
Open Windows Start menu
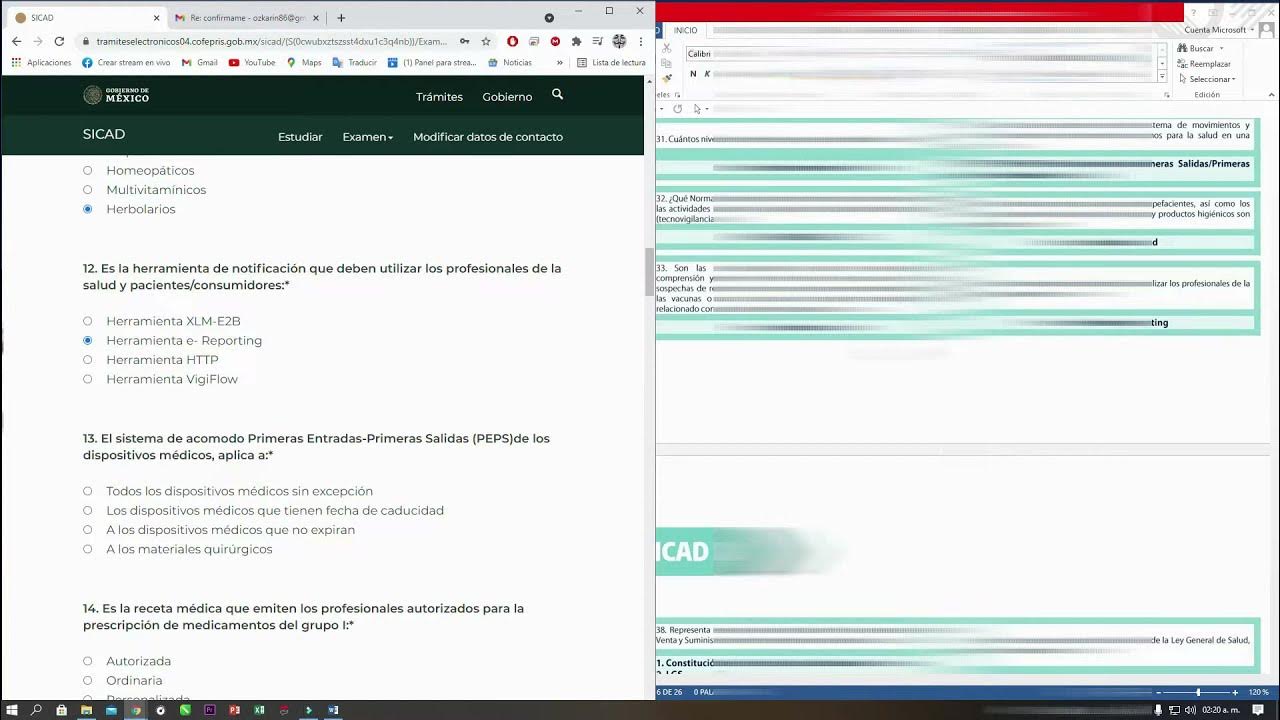[x=12, y=710]
